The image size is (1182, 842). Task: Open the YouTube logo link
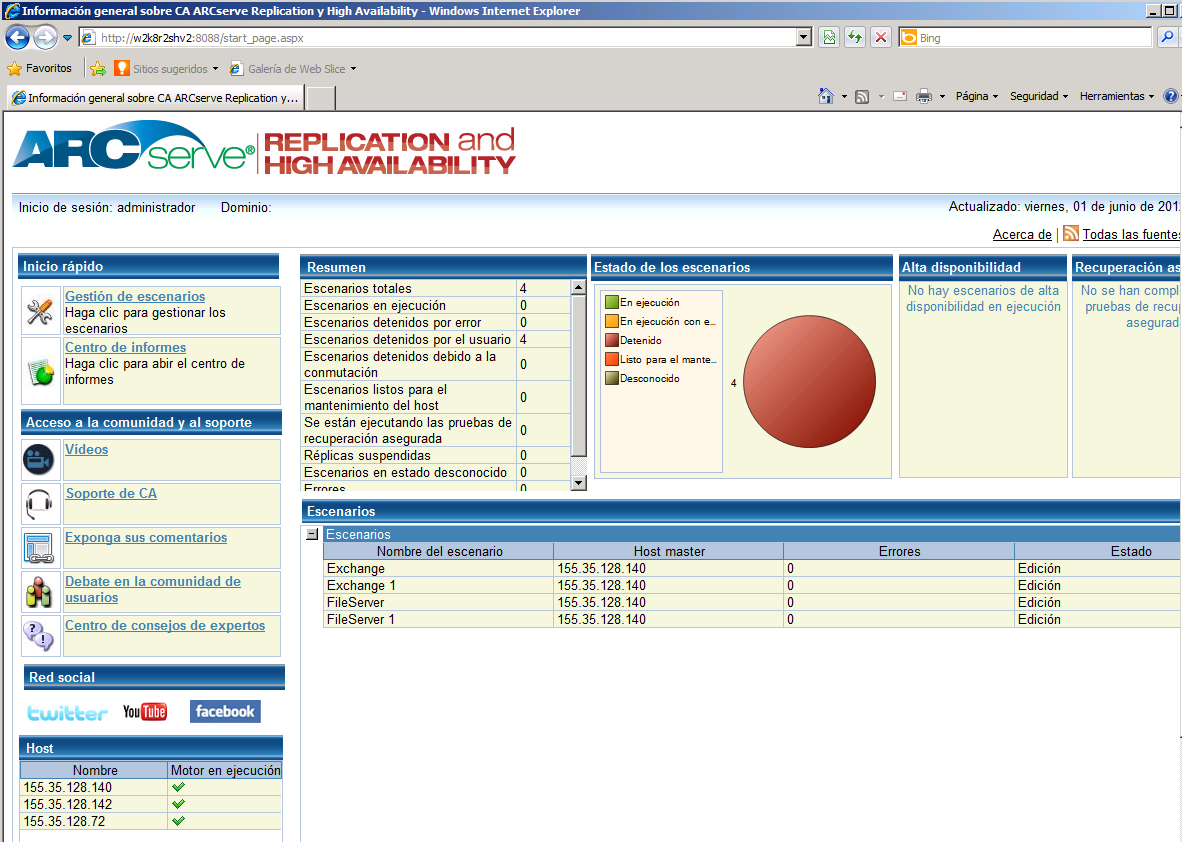[x=145, y=712]
